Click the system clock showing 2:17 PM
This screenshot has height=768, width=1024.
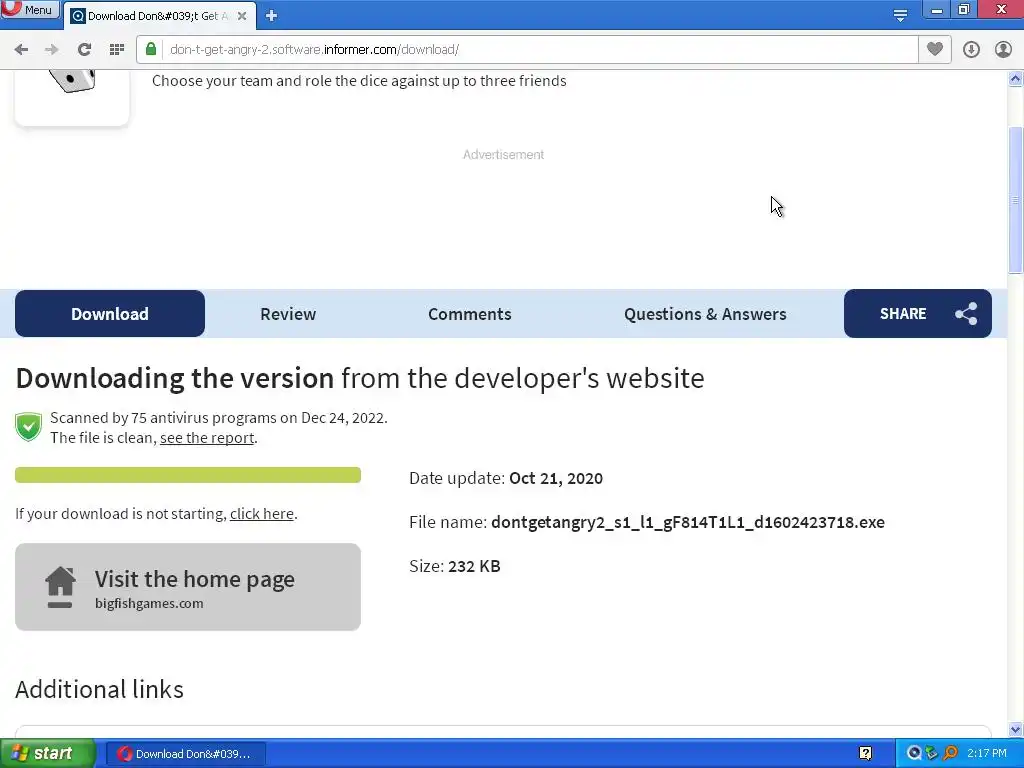987,754
